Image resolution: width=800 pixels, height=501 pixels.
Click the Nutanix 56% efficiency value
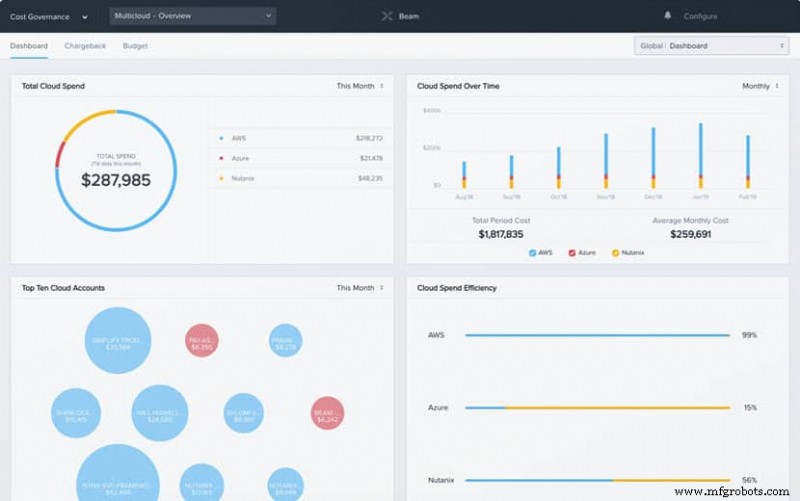point(749,480)
